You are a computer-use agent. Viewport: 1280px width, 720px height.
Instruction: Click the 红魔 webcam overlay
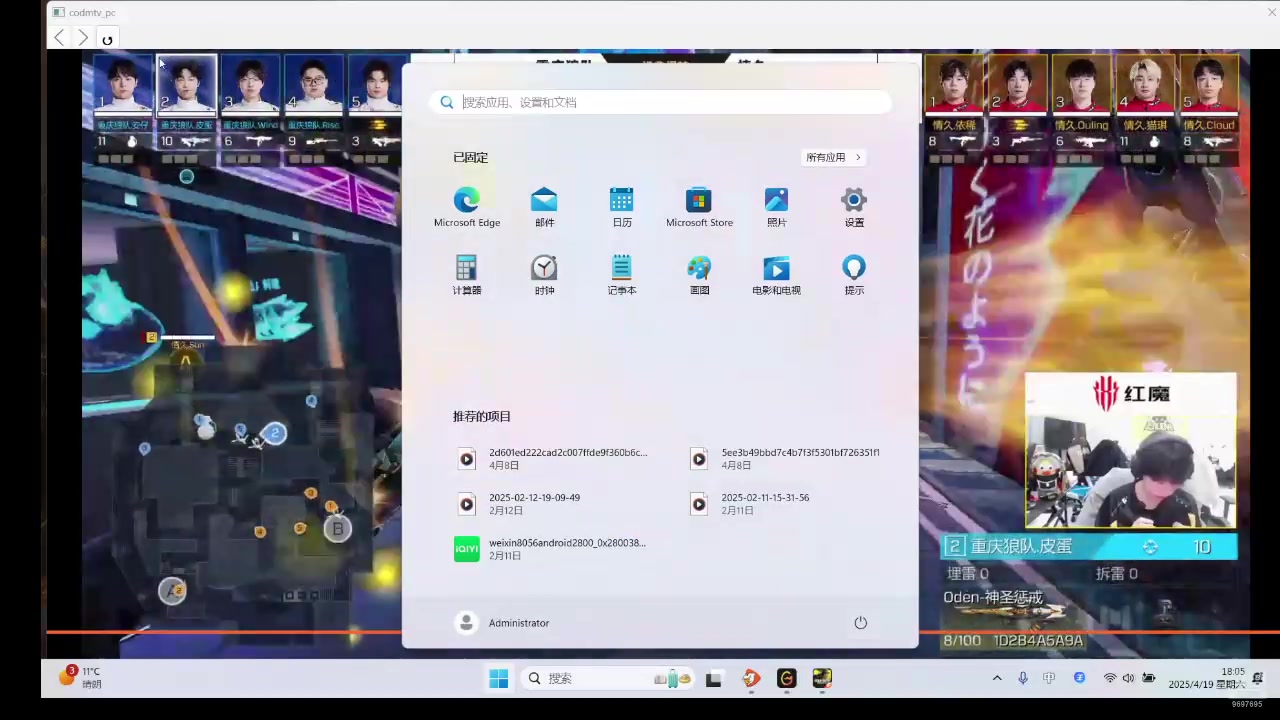(1131, 451)
